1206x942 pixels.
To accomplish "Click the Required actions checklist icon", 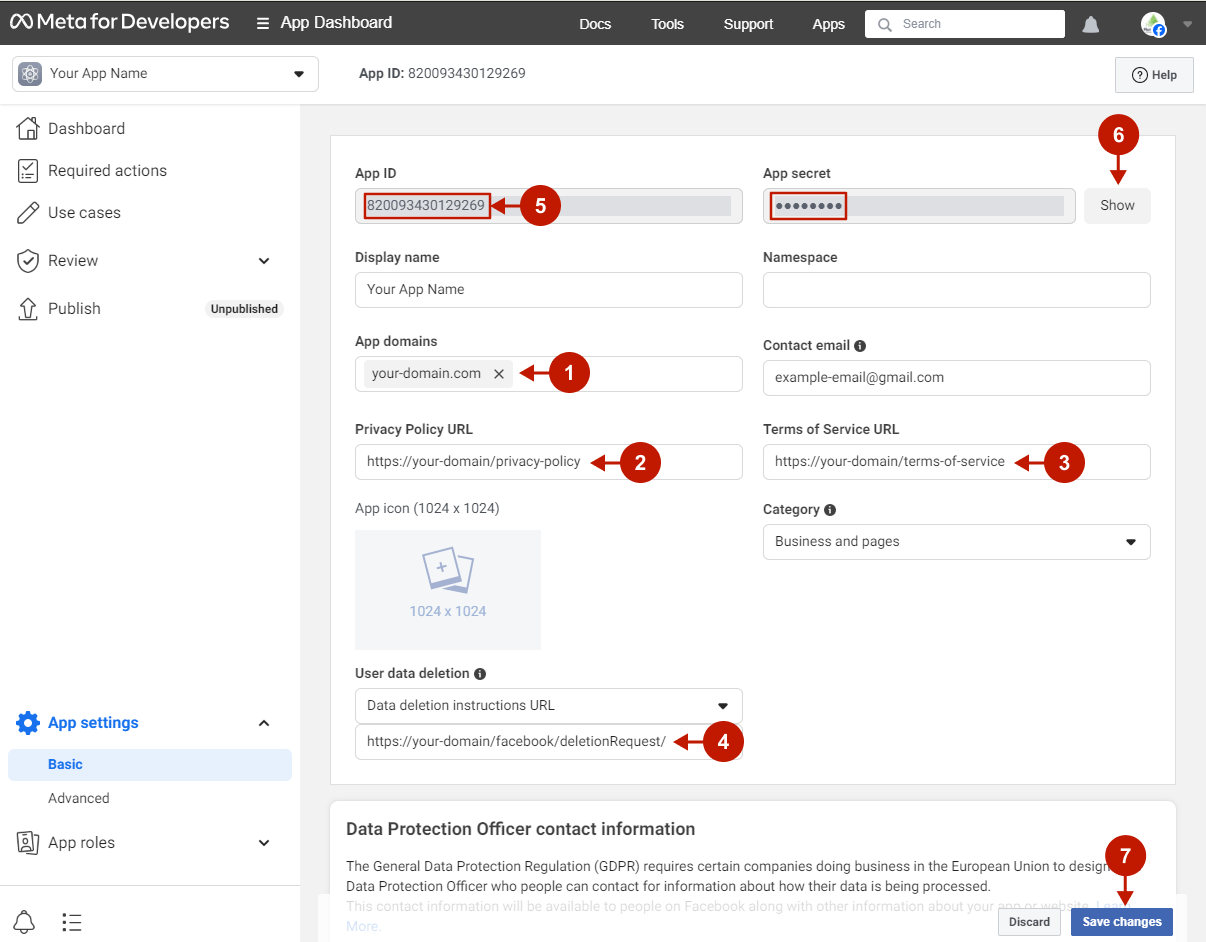I will [x=28, y=170].
